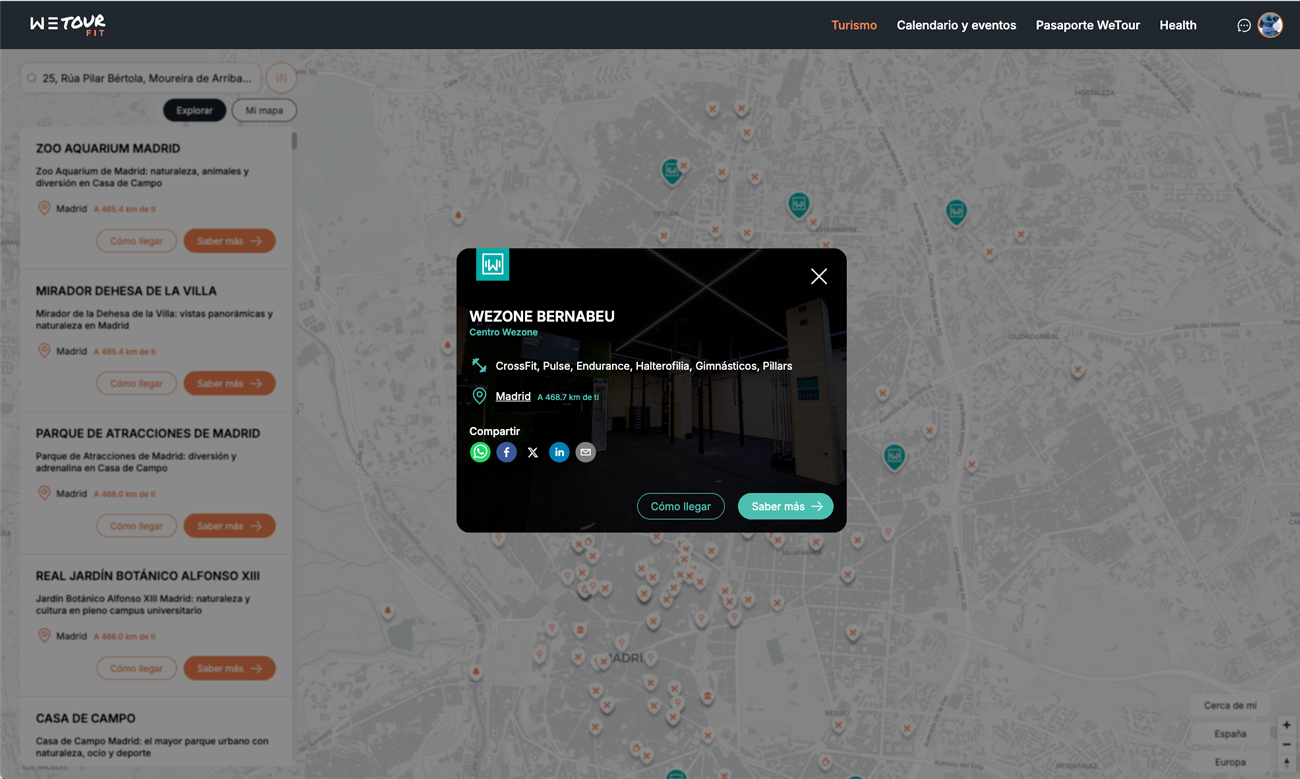The image size is (1300, 779).
Task: Zoom in on the map
Action: pyautogui.click(x=1286, y=725)
